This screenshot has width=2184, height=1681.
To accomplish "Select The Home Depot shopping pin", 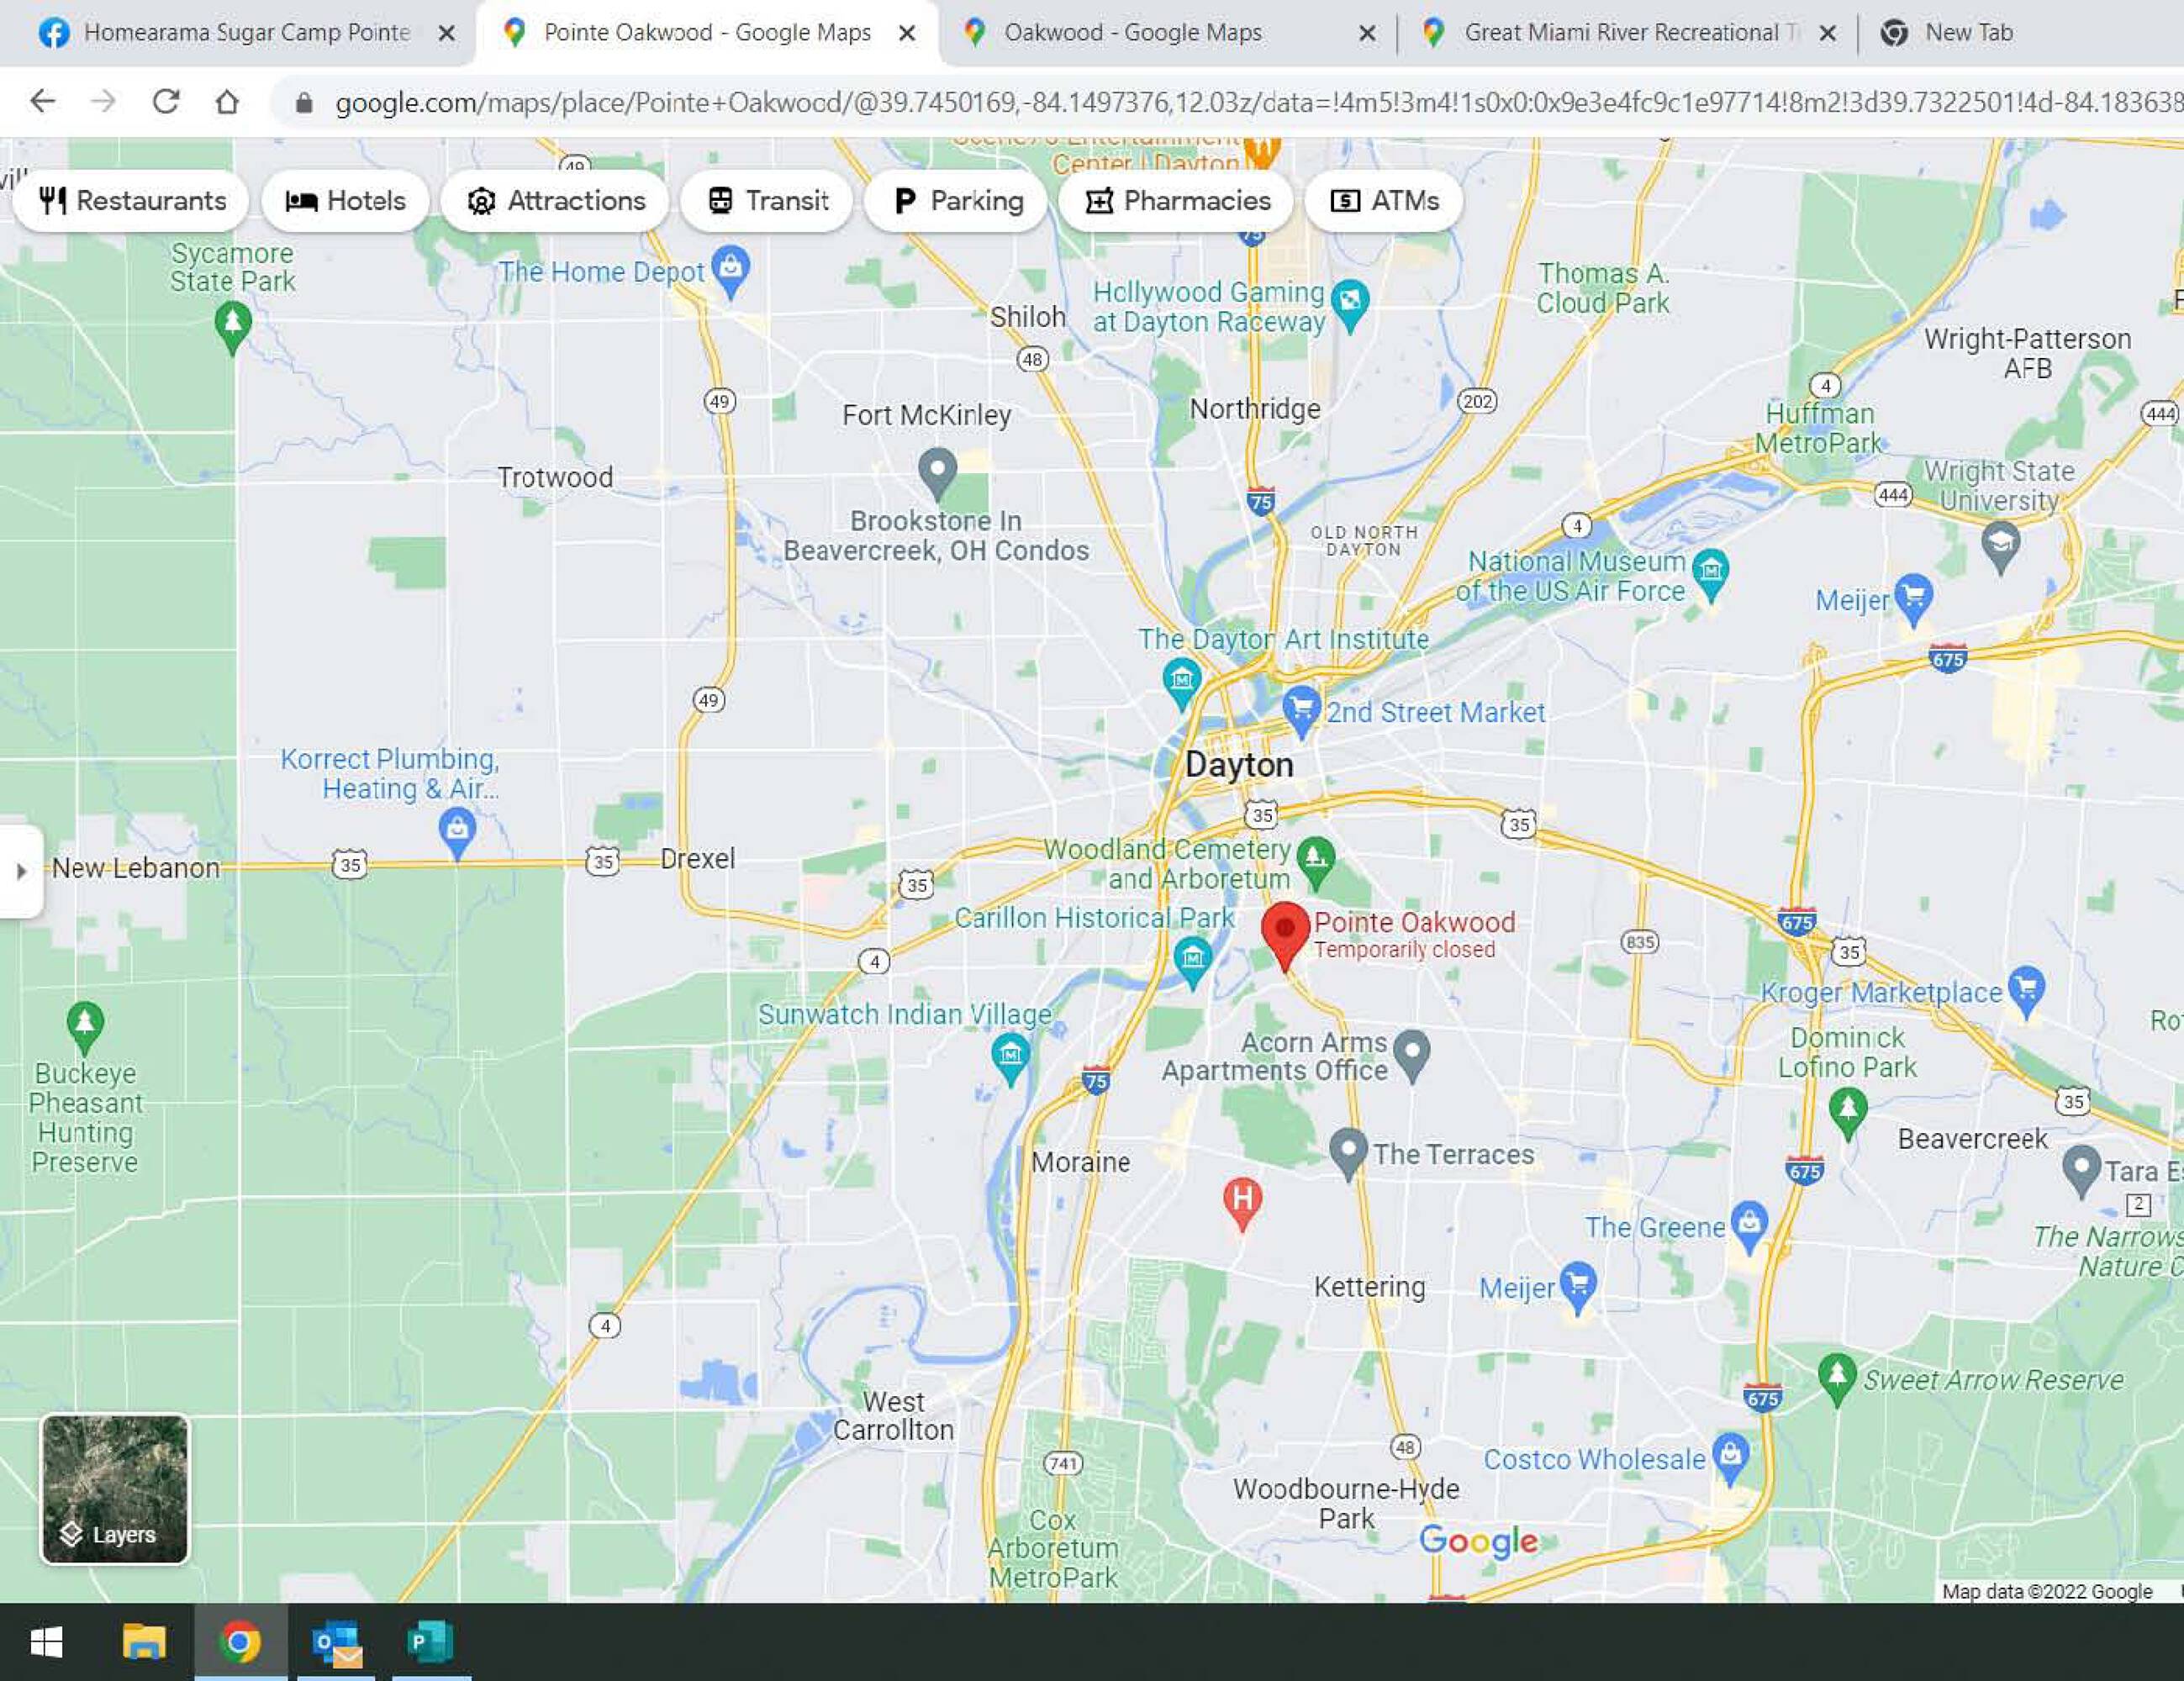I will [731, 269].
